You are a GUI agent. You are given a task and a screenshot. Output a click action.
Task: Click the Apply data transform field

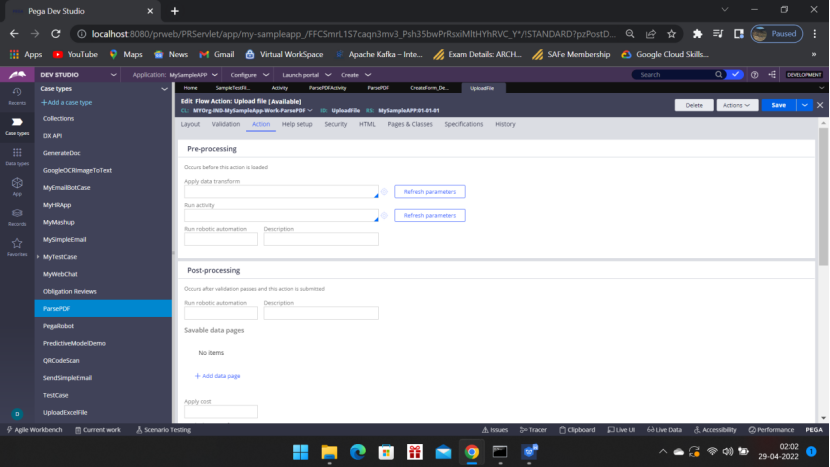click(281, 192)
